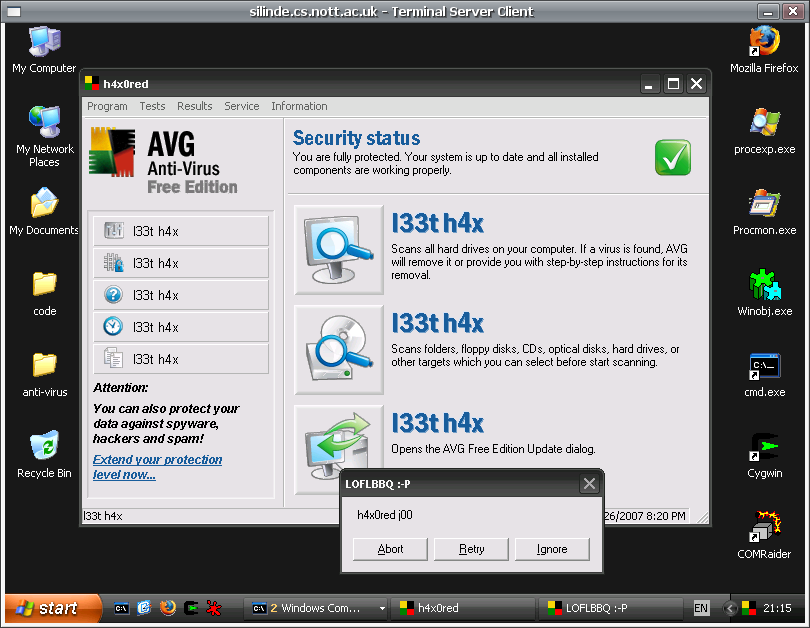
Task: Launch command prompt from the quick launch bar
Action: coord(121,608)
